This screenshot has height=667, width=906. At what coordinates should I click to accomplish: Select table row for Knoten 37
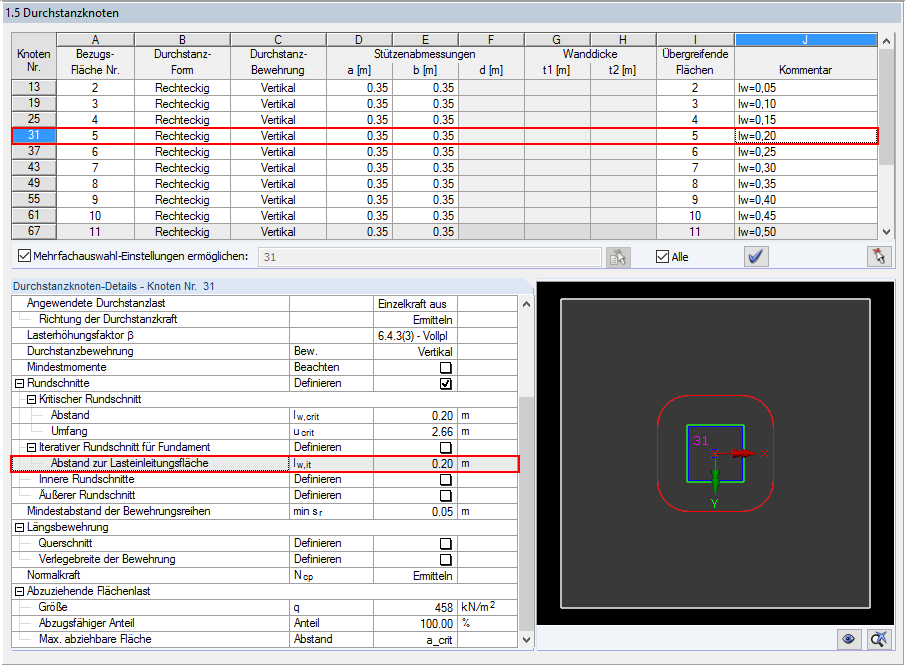coord(33,152)
